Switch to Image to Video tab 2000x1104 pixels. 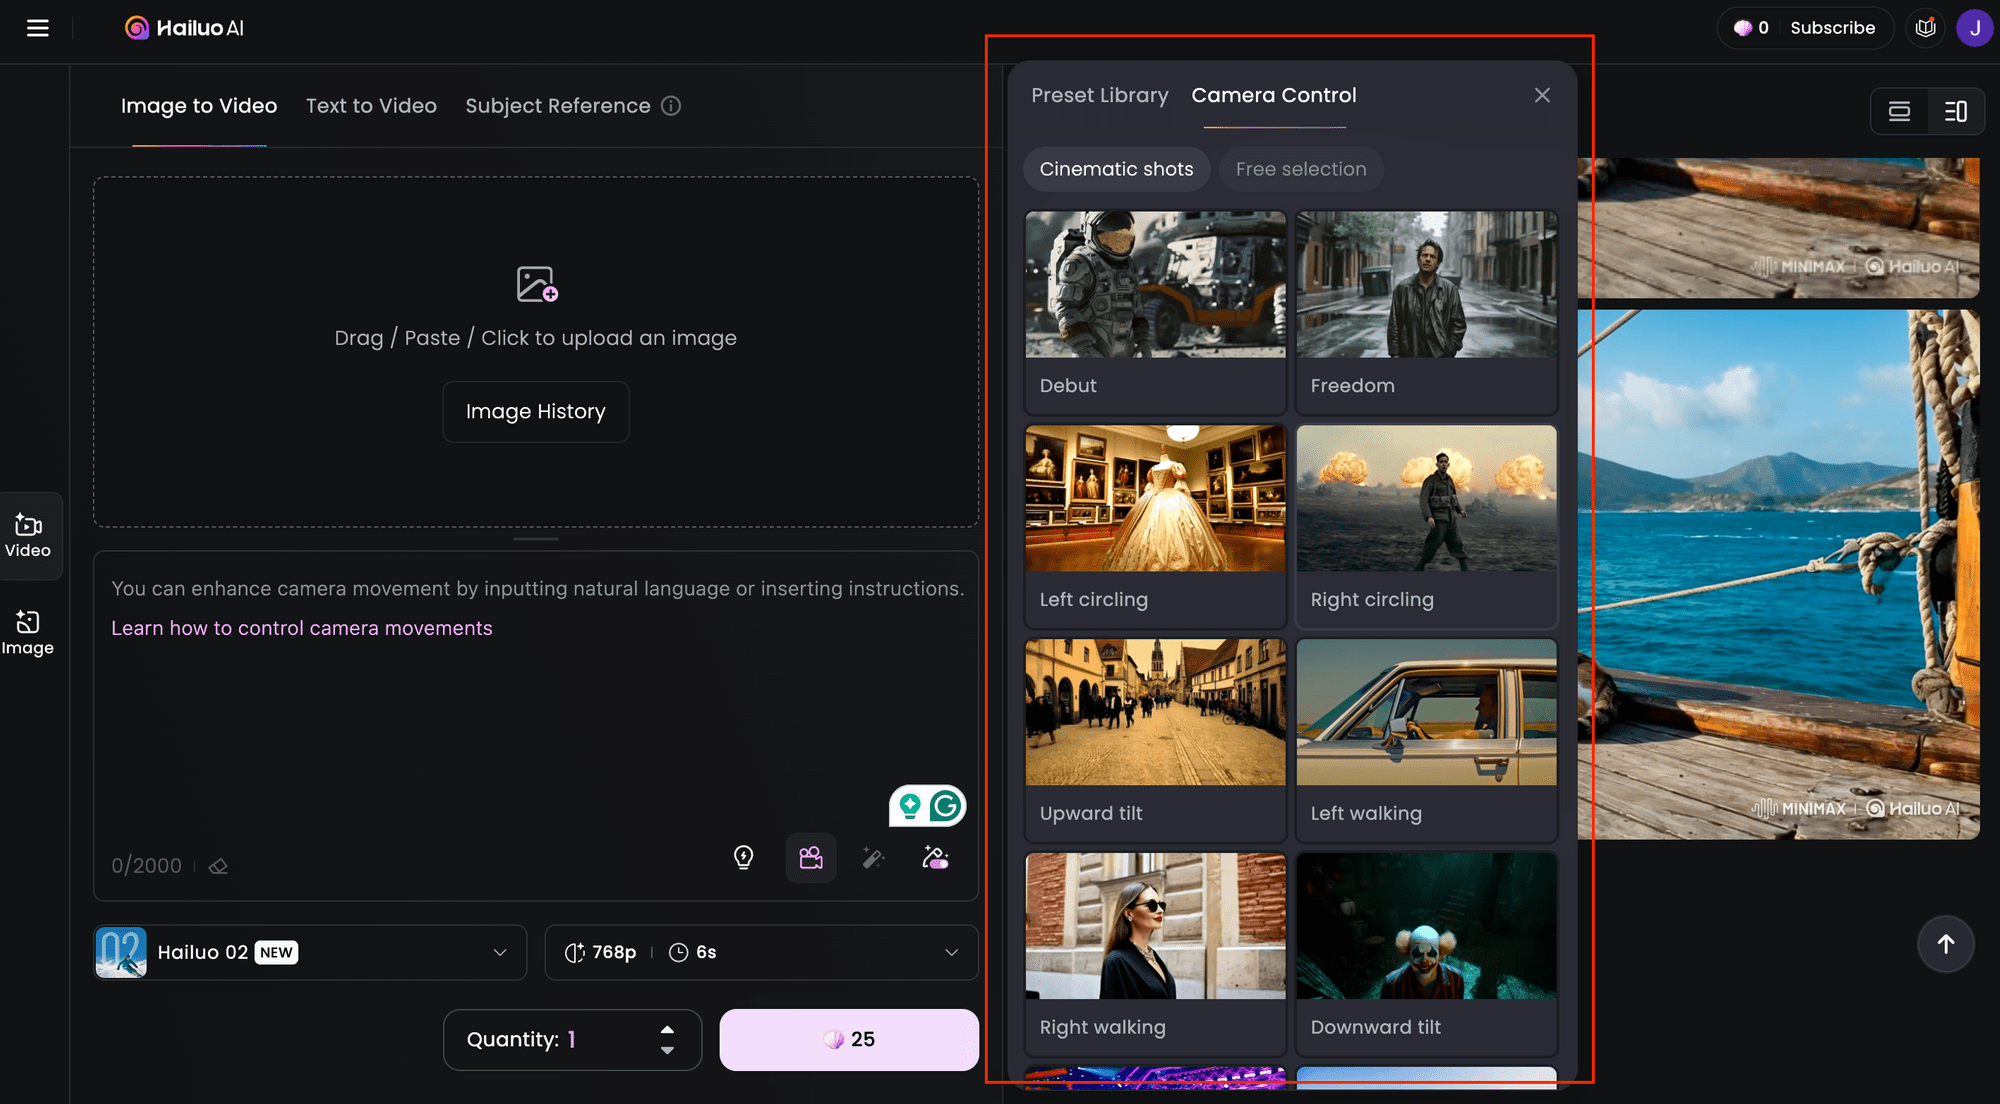[x=199, y=106]
